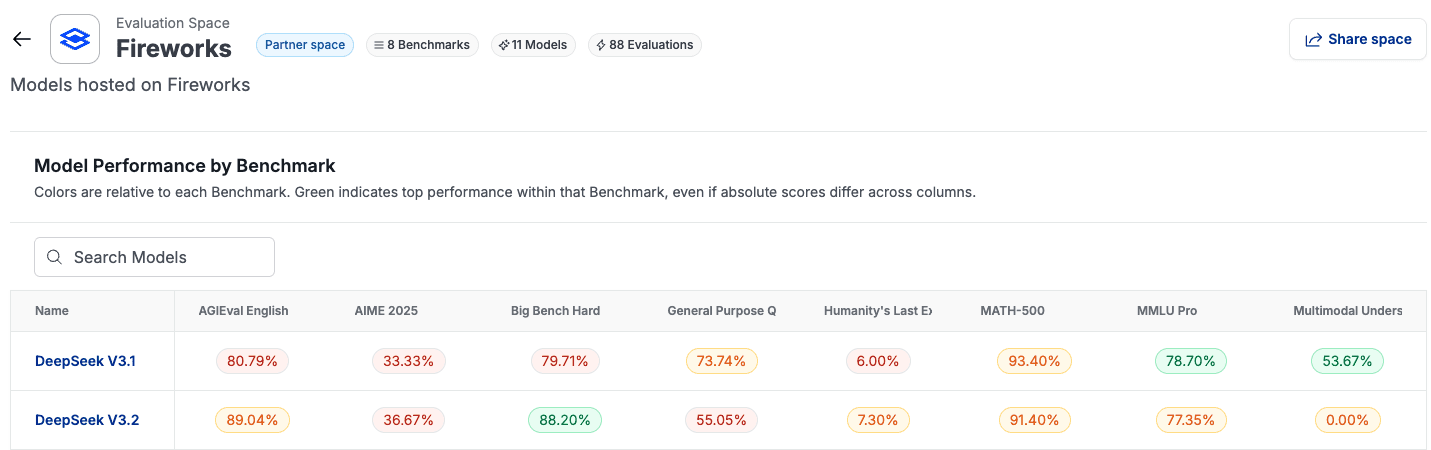
Task: Click the 73.74% score cell
Action: 721,361
